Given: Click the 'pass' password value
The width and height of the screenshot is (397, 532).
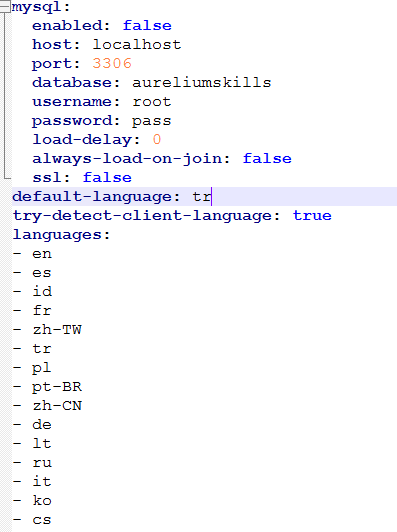Looking at the screenshot, I should (152, 121).
